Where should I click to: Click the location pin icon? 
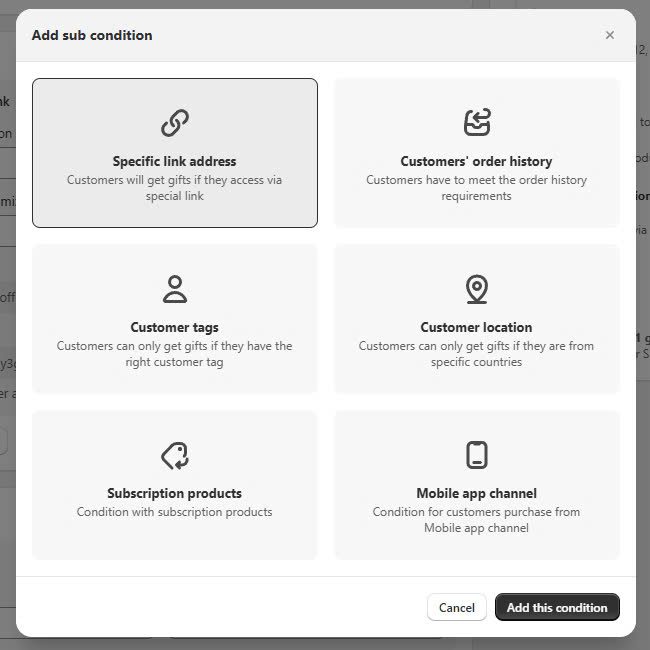coord(477,289)
